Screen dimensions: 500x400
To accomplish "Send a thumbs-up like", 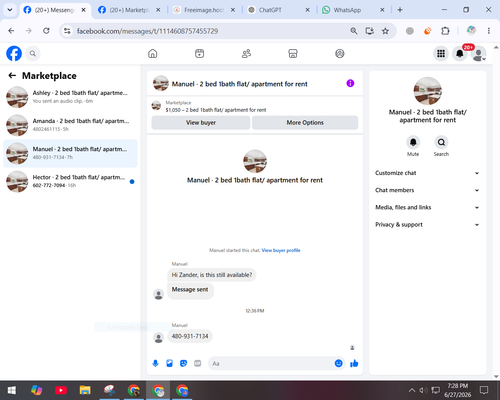I will (354, 363).
